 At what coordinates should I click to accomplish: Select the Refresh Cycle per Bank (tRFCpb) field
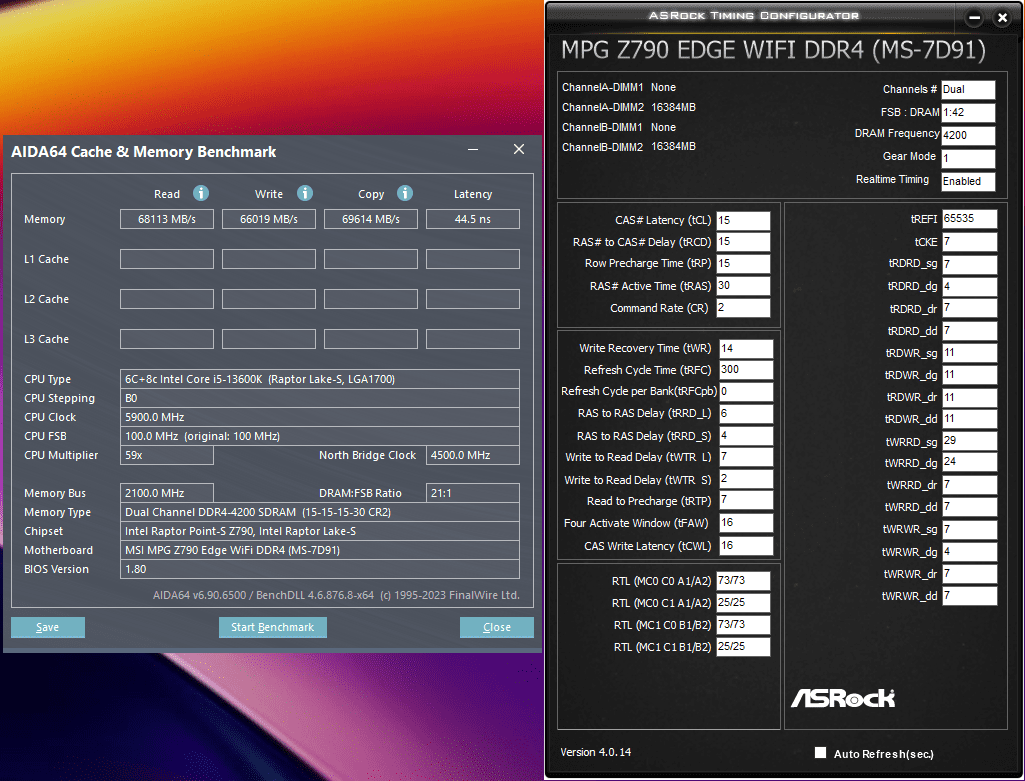coord(746,391)
